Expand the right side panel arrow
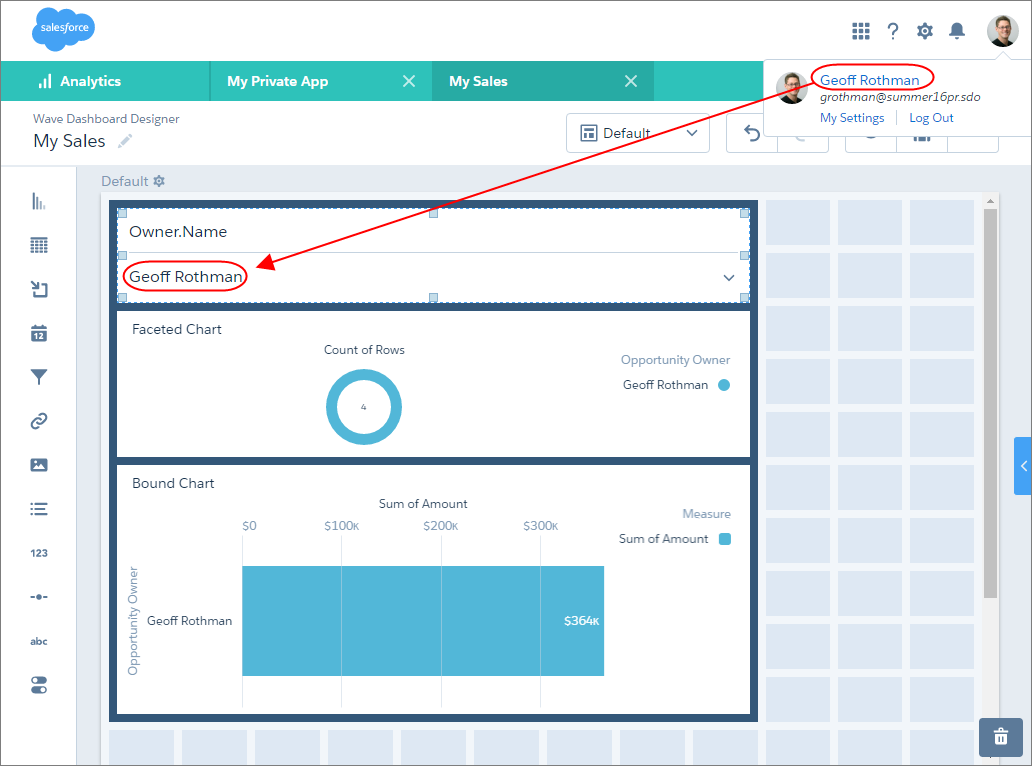Image resolution: width=1032 pixels, height=766 pixels. pyautogui.click(x=1023, y=466)
